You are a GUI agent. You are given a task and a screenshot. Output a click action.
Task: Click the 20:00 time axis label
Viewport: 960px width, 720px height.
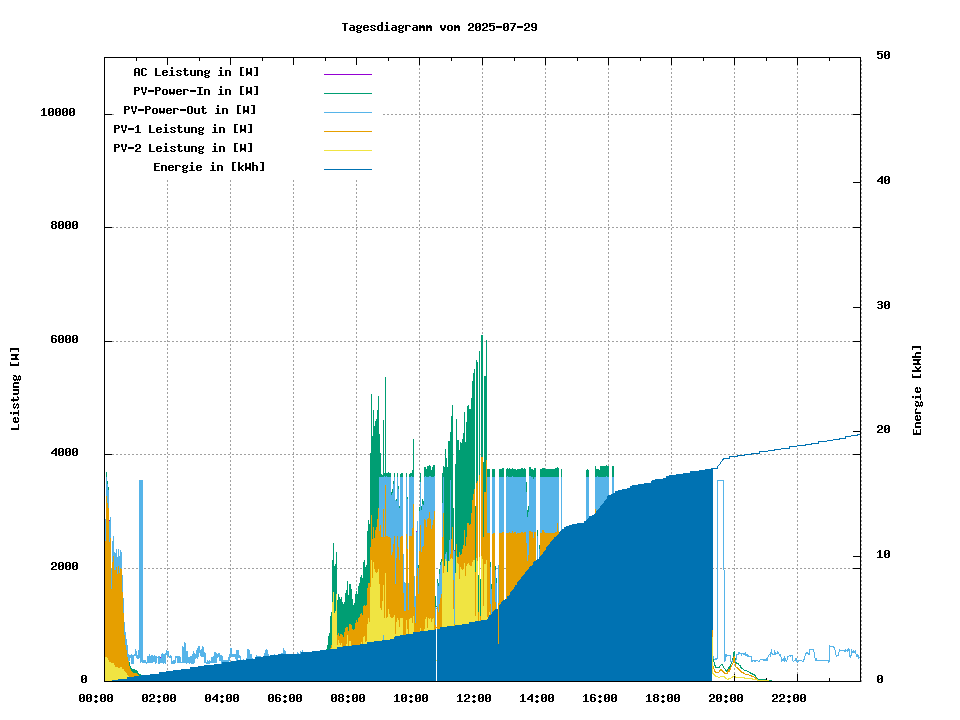726,698
